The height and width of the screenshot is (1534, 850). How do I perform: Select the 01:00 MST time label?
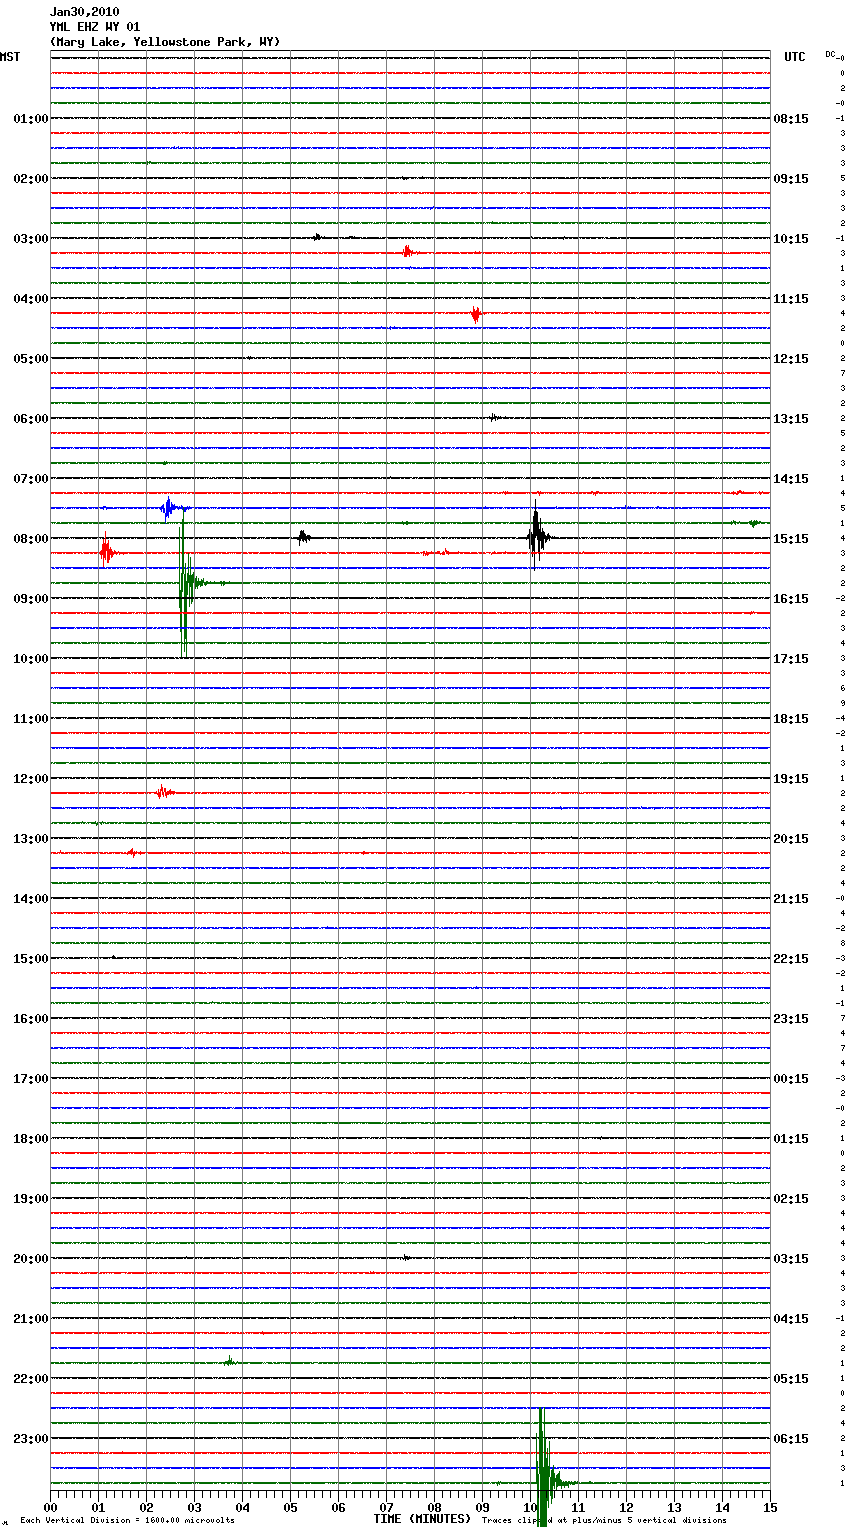click(31, 119)
